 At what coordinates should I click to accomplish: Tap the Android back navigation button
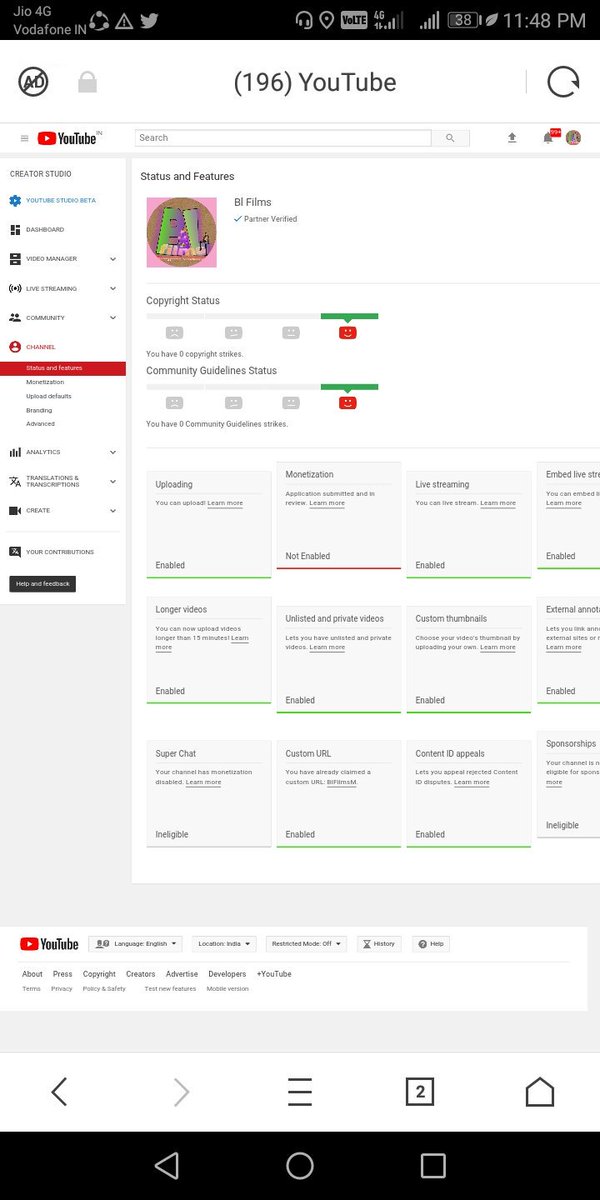coord(167,1165)
